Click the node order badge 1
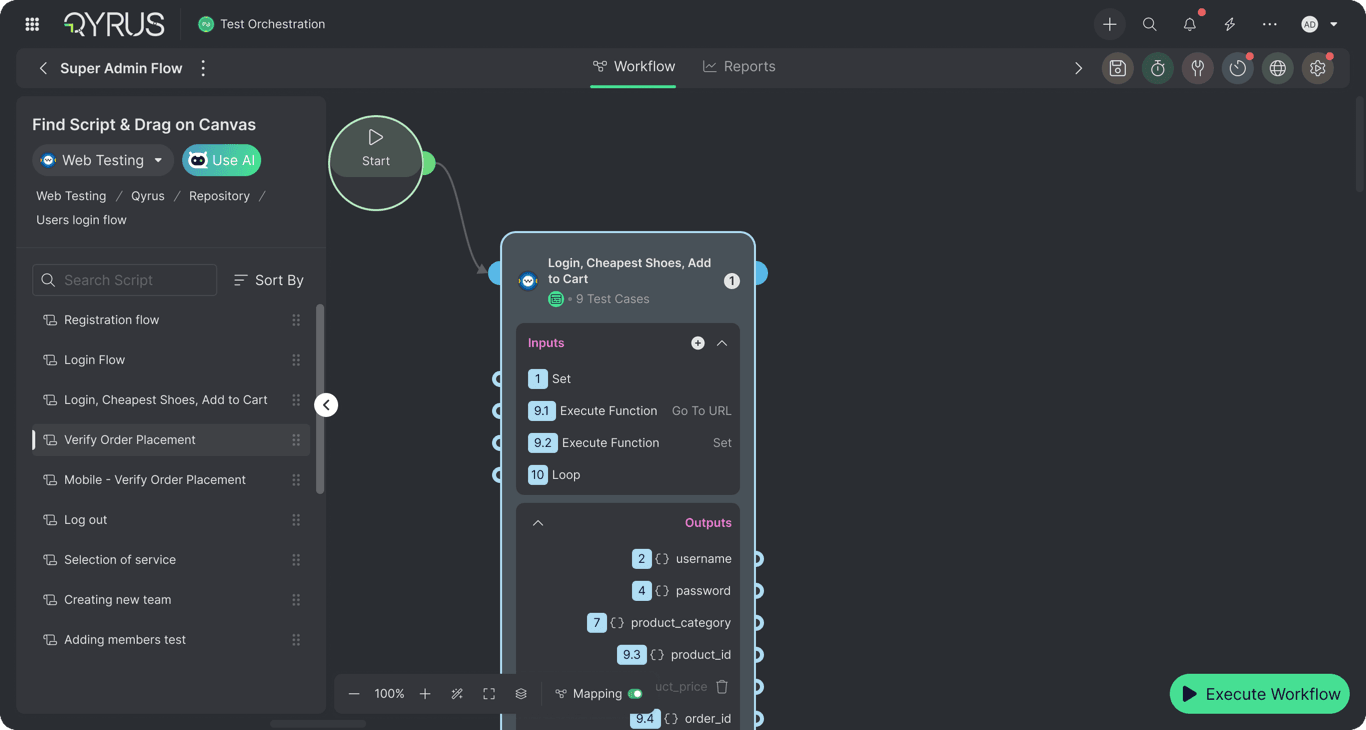This screenshot has width=1366, height=730. (x=732, y=281)
